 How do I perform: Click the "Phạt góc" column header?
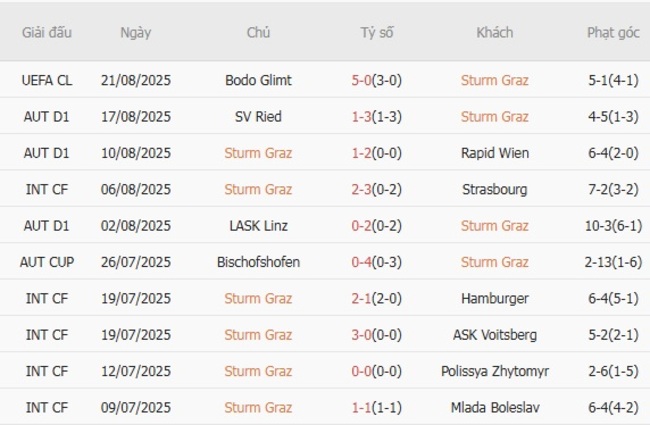[x=612, y=32]
